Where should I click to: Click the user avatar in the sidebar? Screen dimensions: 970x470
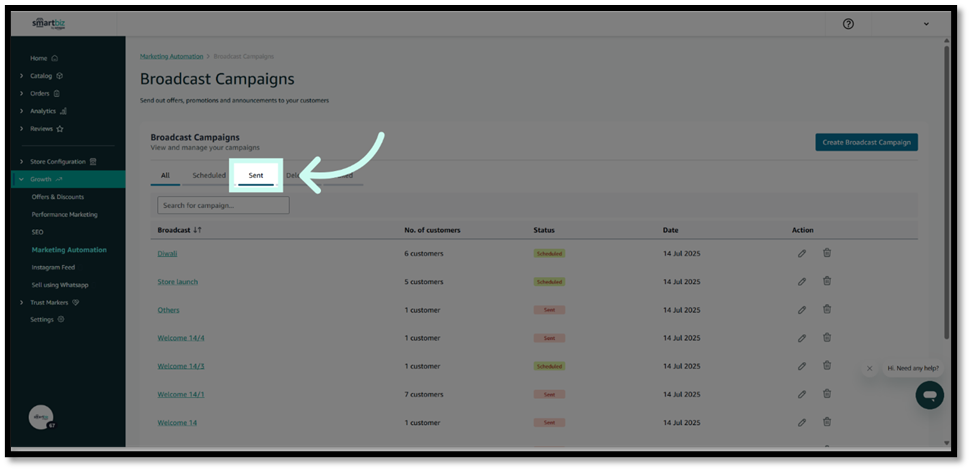(41, 417)
